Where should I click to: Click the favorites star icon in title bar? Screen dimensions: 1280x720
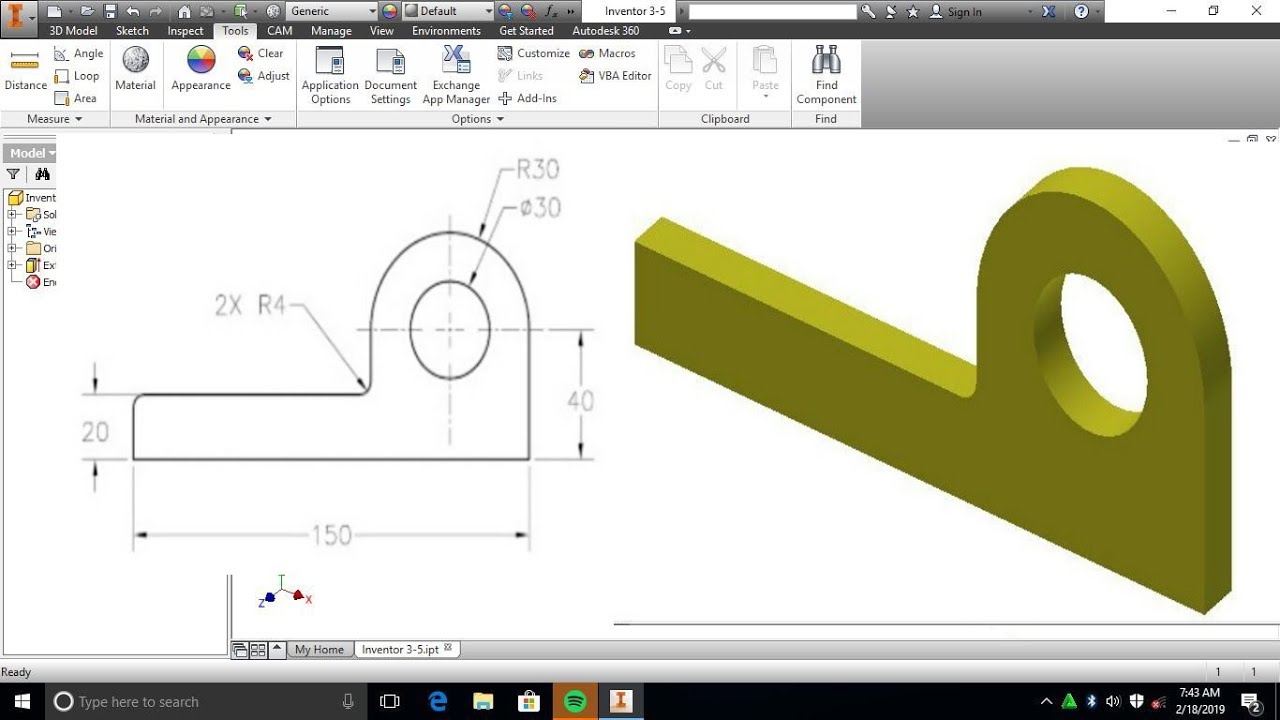click(x=912, y=12)
